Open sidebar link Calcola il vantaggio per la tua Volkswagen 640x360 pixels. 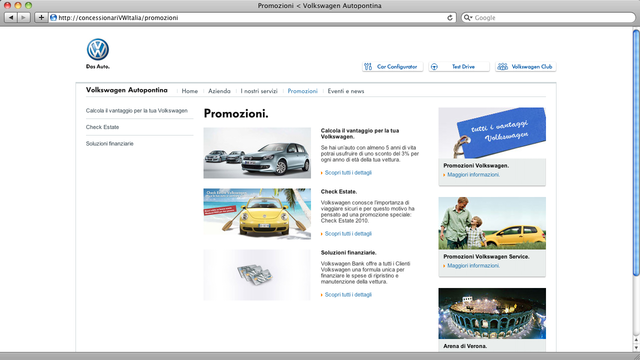coord(137,111)
